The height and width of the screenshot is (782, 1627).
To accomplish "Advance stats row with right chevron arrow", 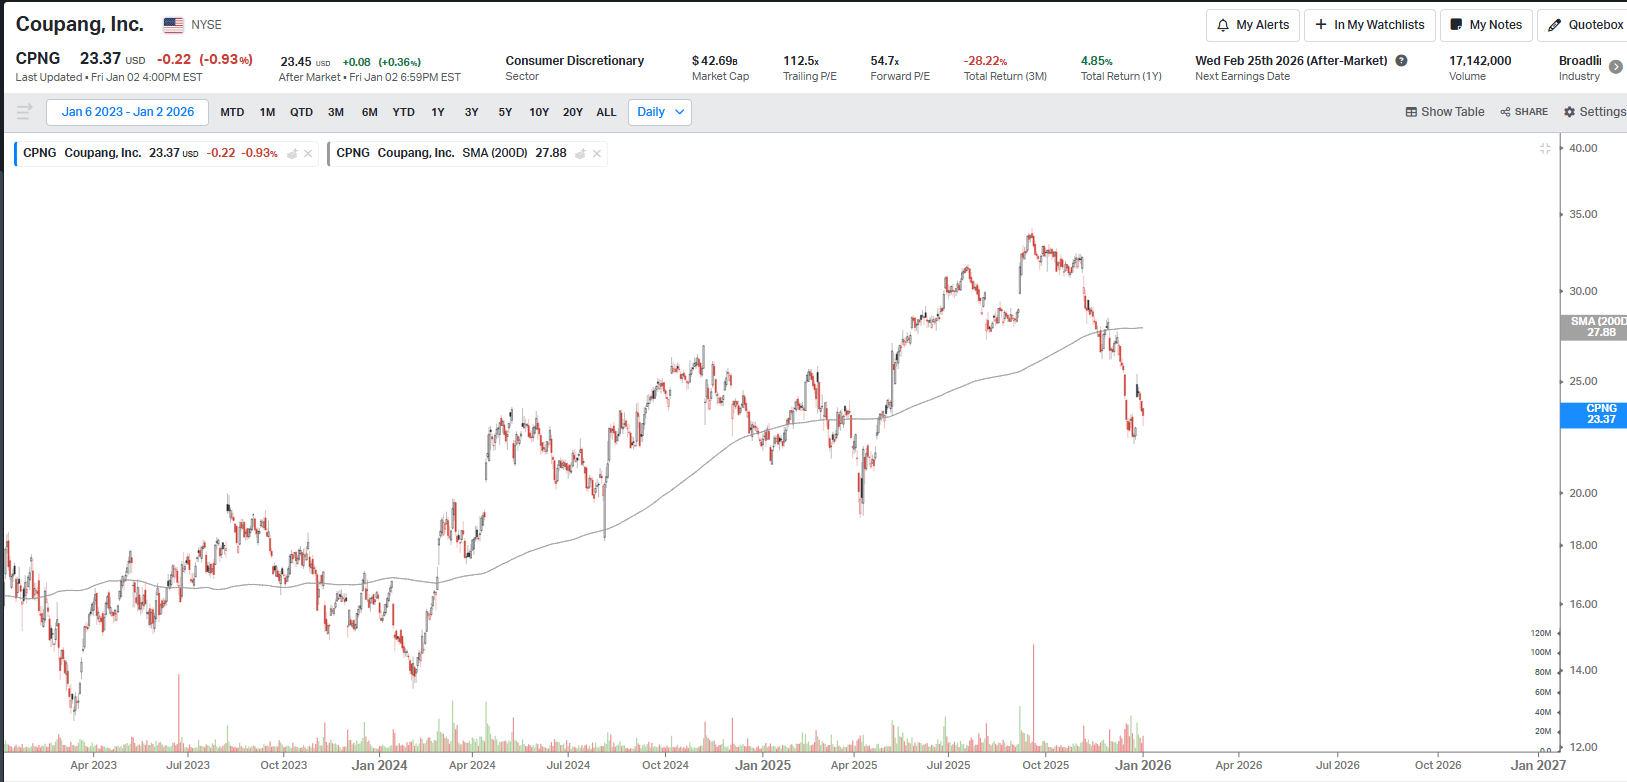I will (x=1615, y=67).
